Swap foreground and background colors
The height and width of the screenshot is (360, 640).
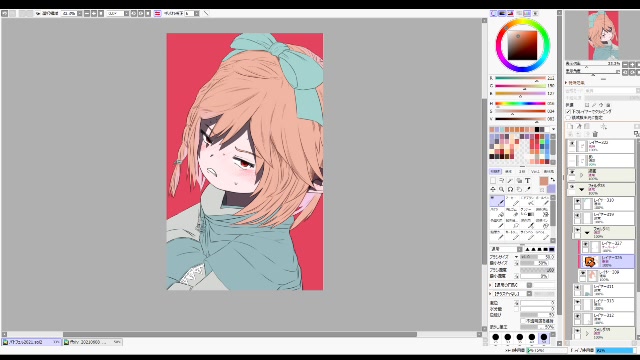552,180
